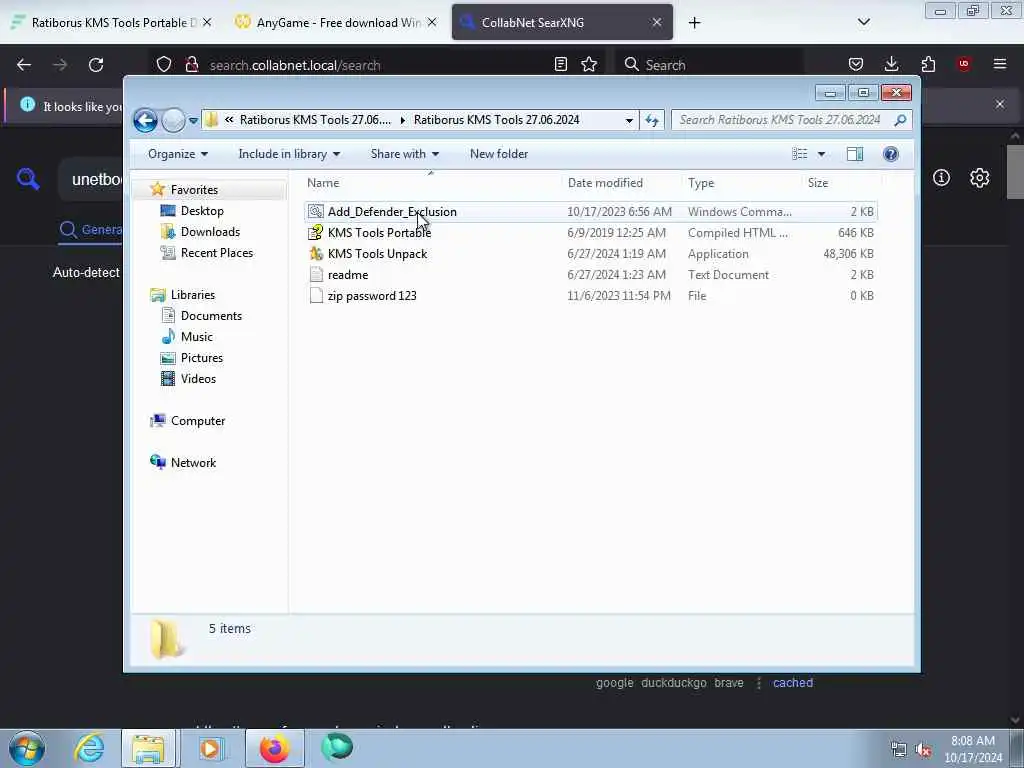1024x768 pixels.
Task: Select the Add_Defender_Exclusion file
Action: coord(590,212)
